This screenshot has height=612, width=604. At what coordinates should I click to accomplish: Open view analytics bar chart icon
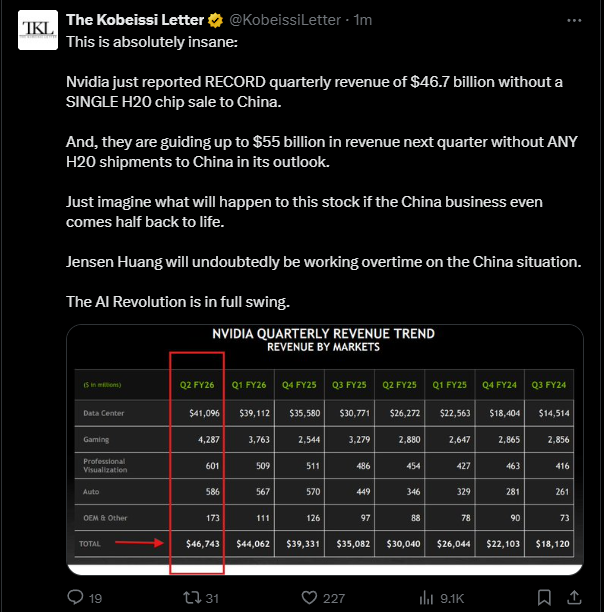pos(422,598)
